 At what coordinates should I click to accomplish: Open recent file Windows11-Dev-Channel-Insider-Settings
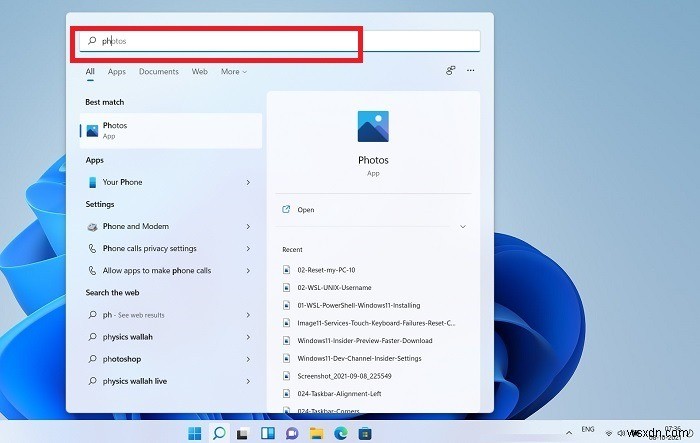coord(359,358)
